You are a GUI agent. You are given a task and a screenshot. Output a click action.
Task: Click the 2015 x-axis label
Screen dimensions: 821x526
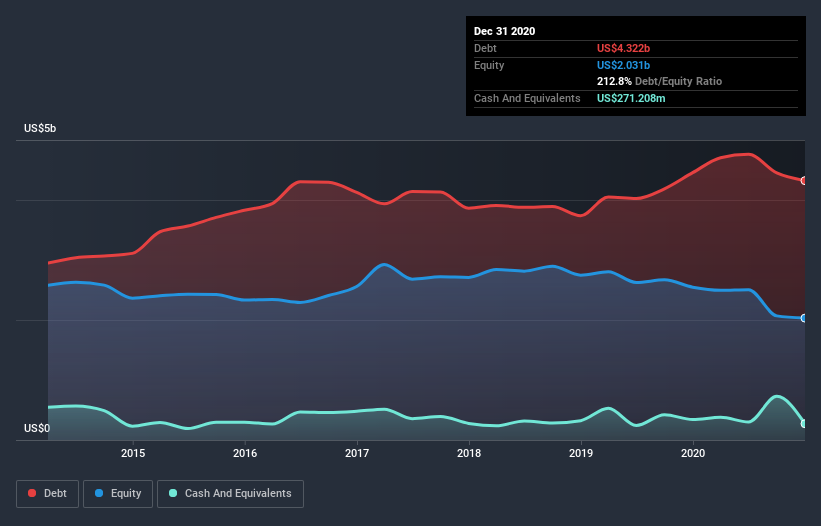click(x=133, y=453)
